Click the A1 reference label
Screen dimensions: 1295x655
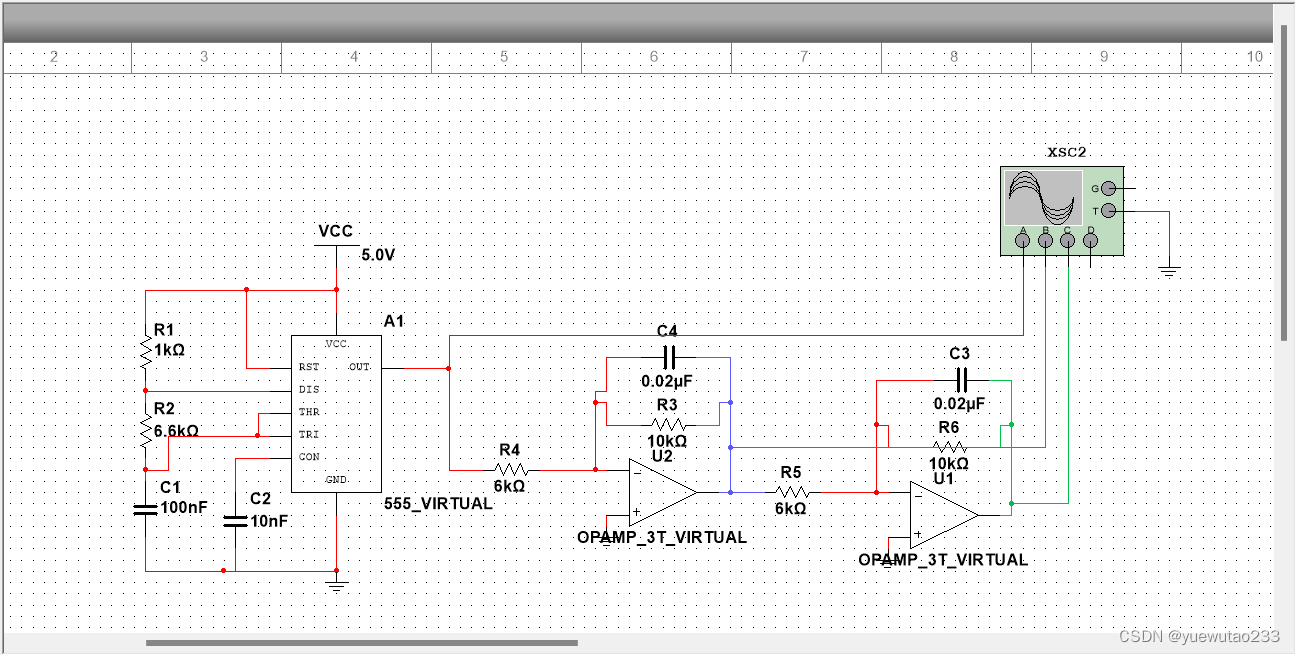(394, 321)
